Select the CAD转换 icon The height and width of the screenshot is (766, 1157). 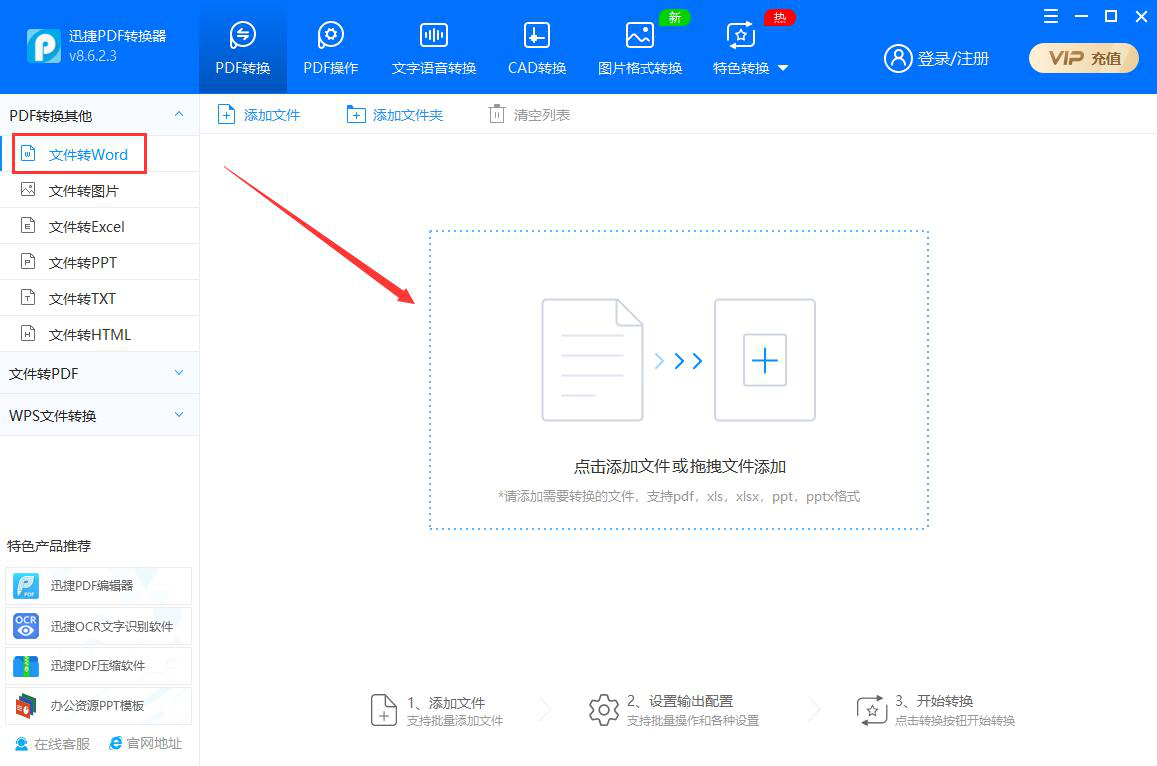536,35
